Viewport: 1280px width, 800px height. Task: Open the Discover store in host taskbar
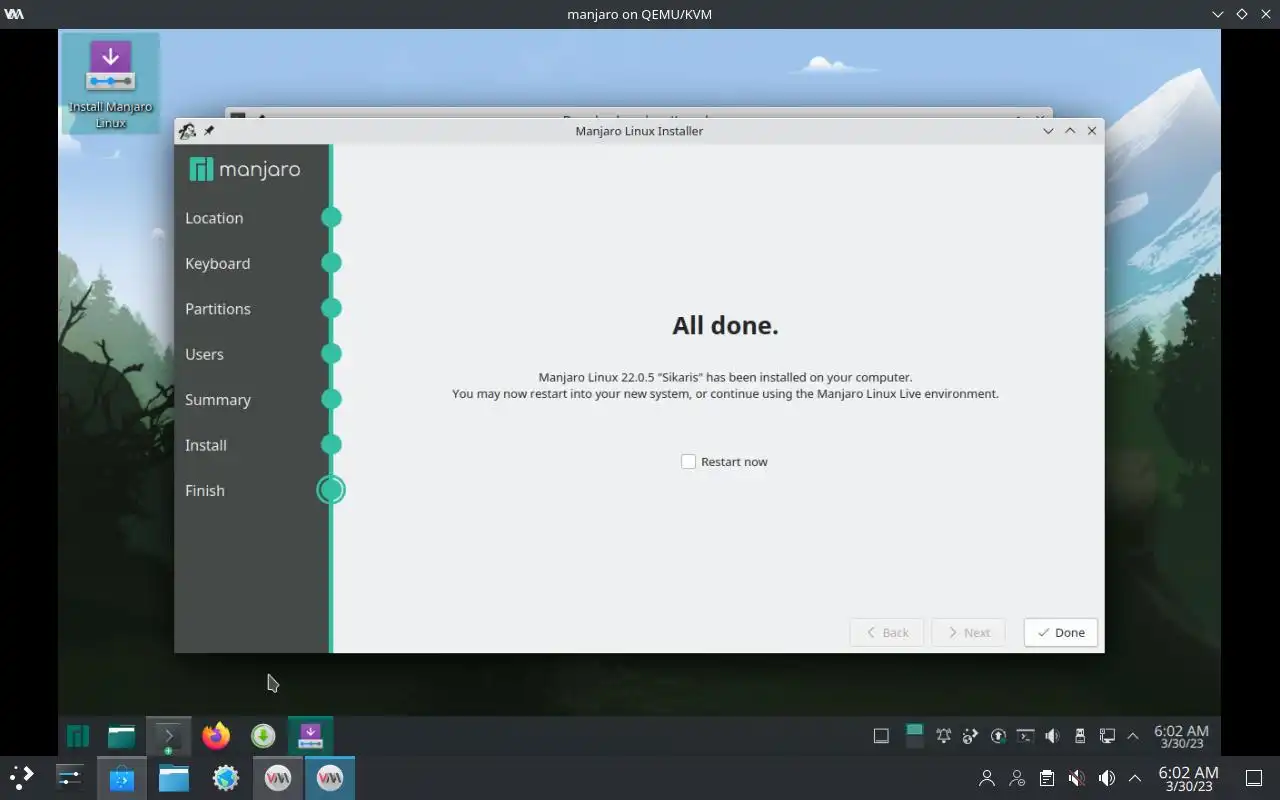pos(122,777)
